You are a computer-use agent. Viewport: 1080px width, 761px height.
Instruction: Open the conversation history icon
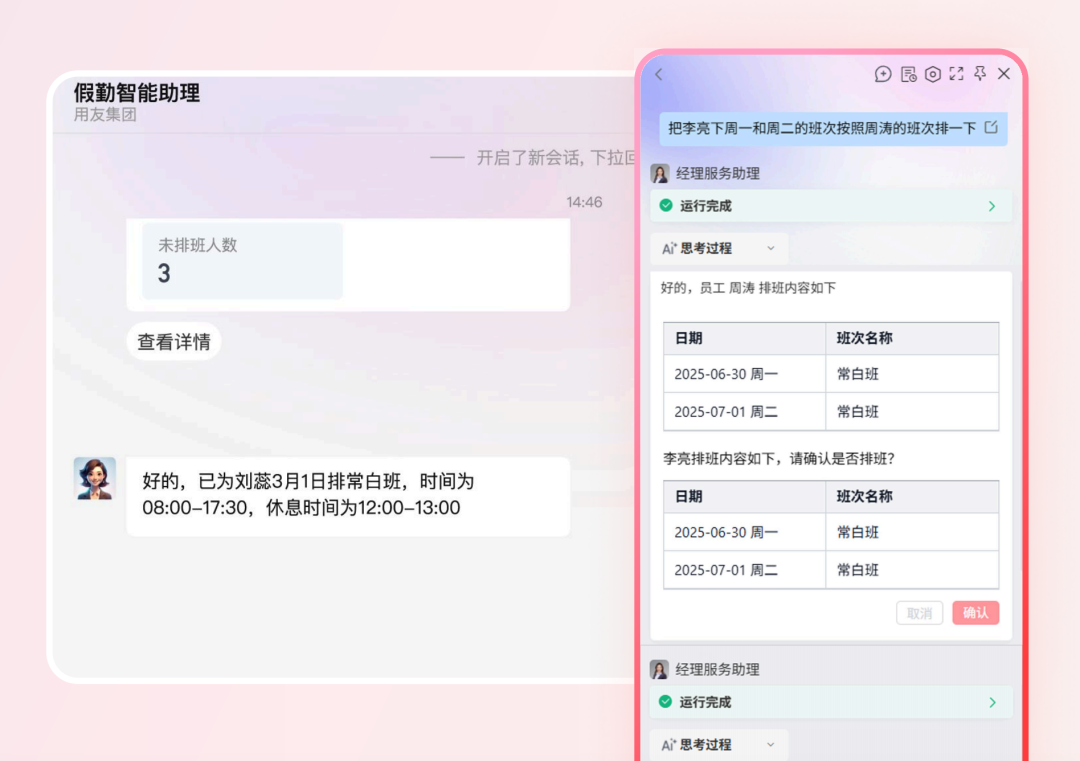pos(908,74)
